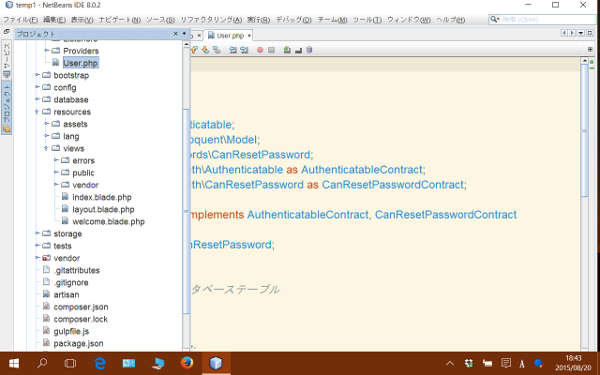
Task: Open the ウィンドウ(W) menu
Action: (409, 20)
